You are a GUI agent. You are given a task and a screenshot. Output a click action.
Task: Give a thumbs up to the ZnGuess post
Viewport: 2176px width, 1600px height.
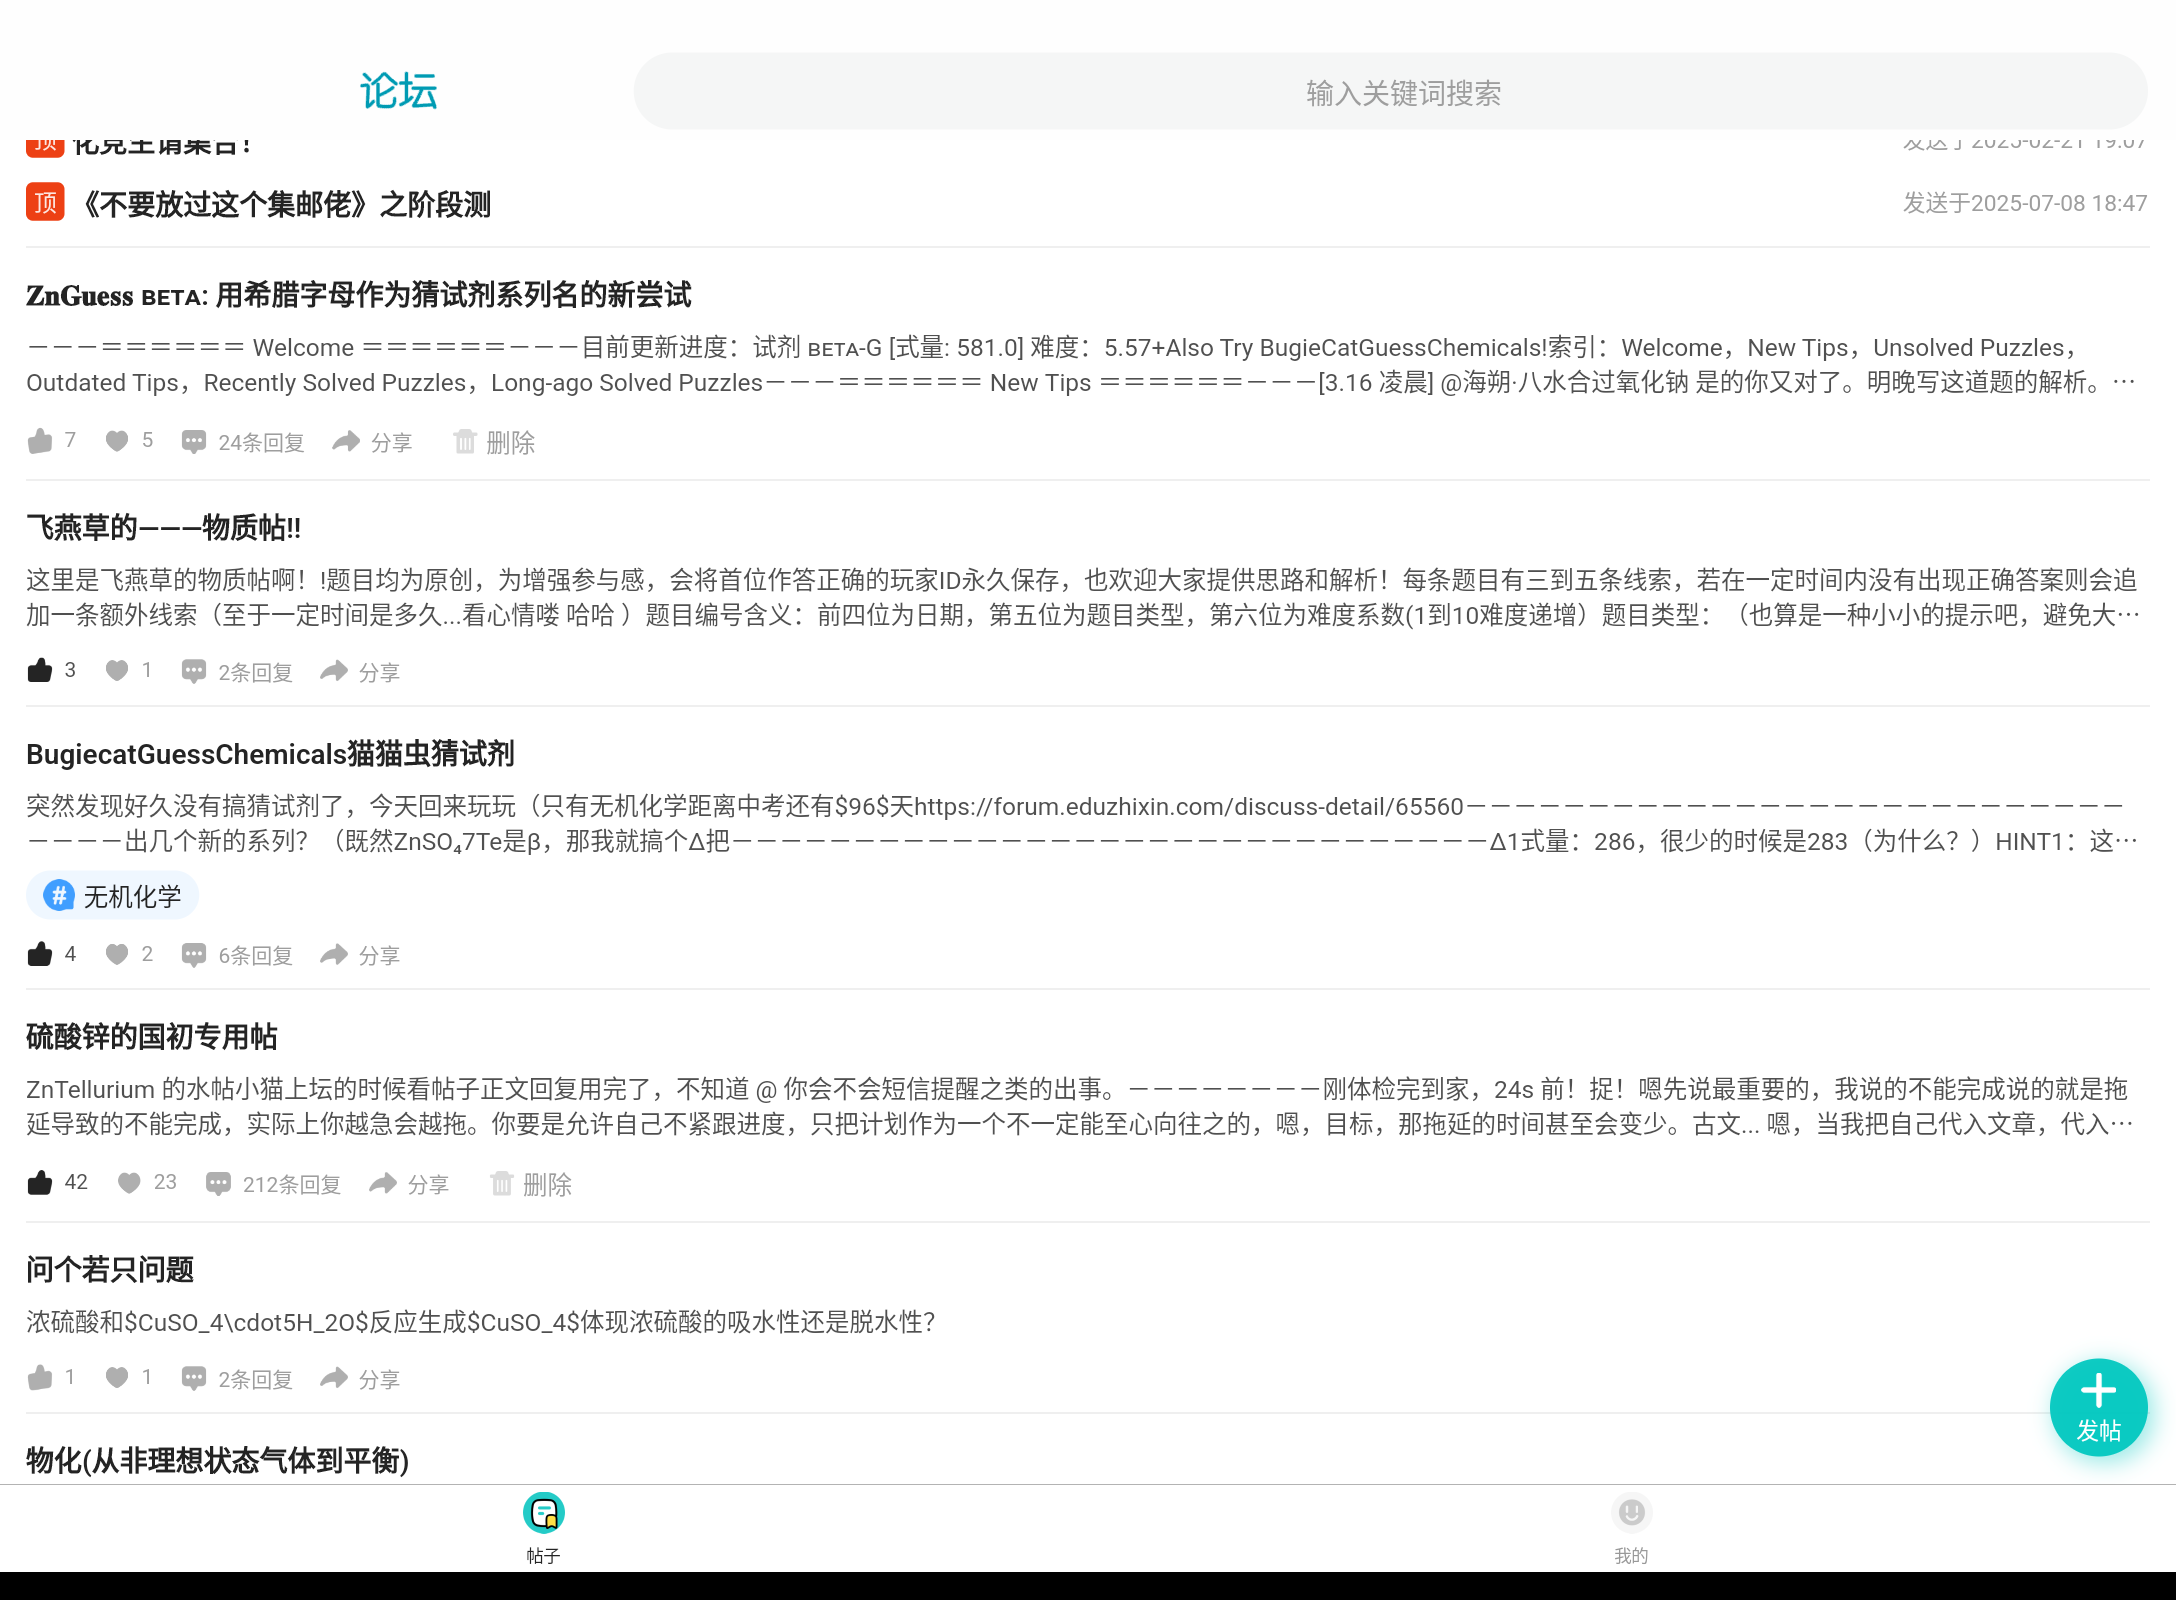point(41,441)
